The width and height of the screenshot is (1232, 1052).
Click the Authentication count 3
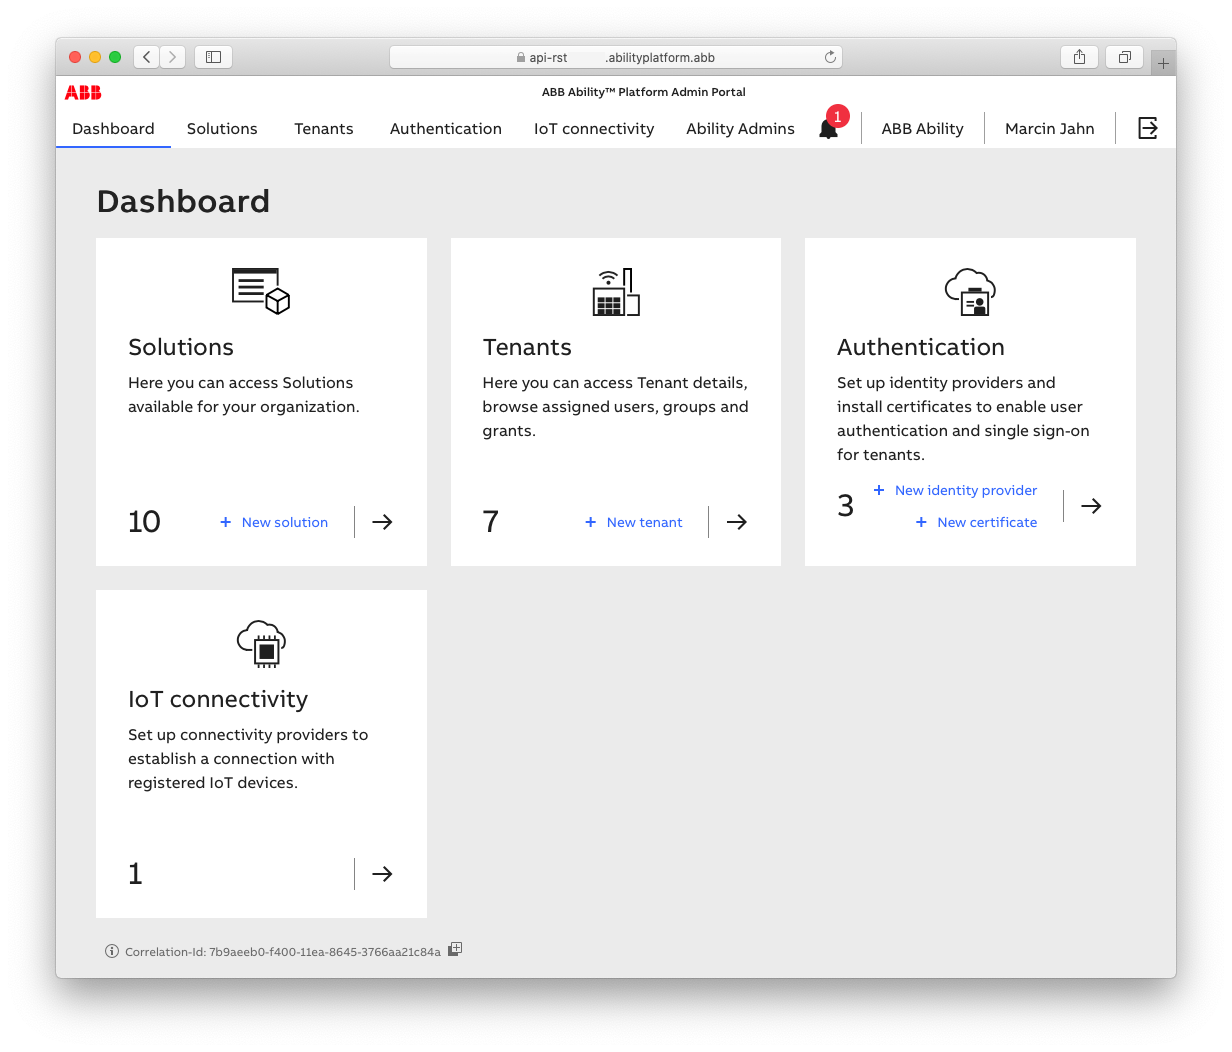pos(846,506)
